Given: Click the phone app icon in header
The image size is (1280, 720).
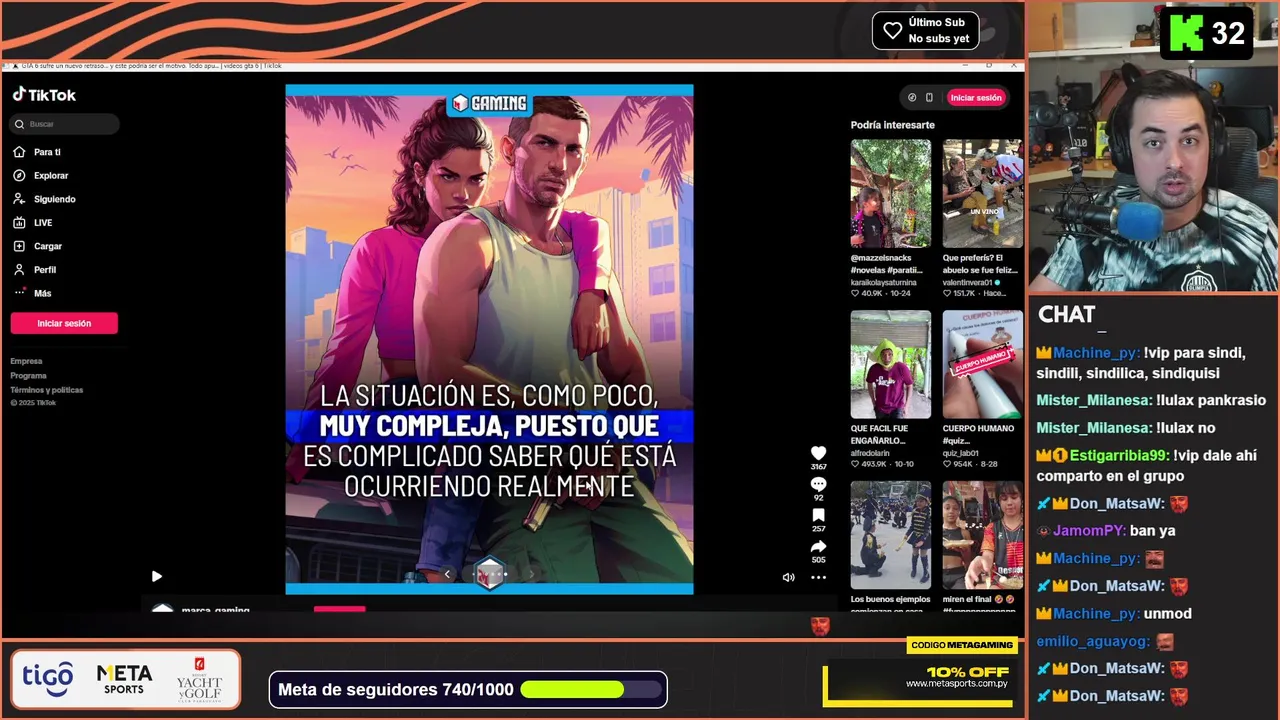Looking at the screenshot, I should [x=929, y=98].
